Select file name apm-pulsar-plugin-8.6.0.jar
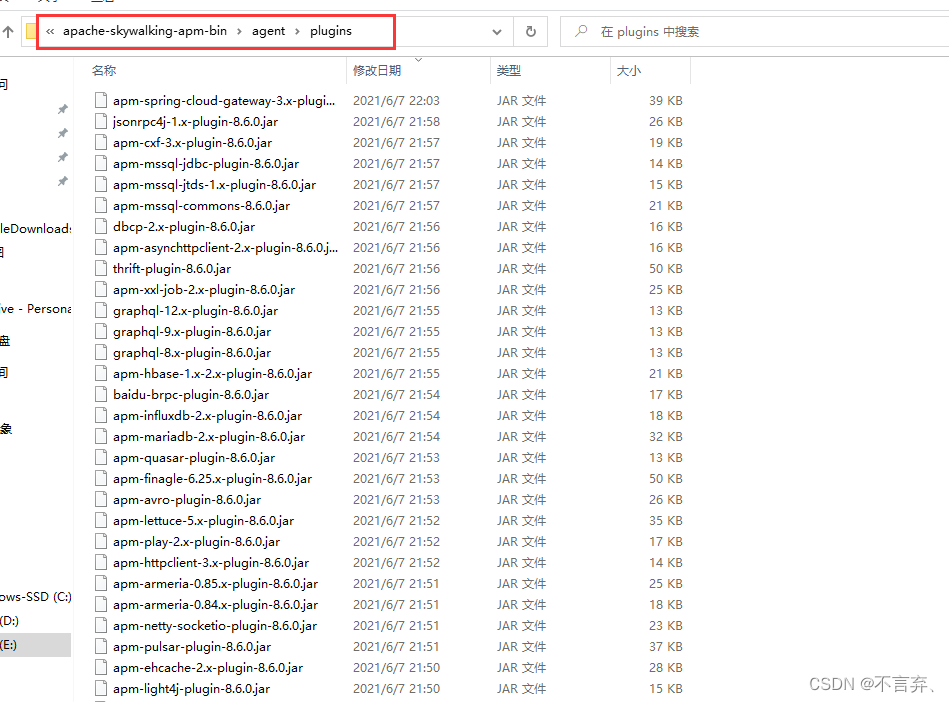The image size is (949, 702). click(192, 647)
